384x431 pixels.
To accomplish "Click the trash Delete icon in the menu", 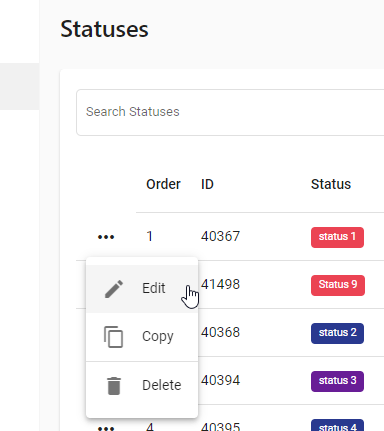I will coord(114,386).
